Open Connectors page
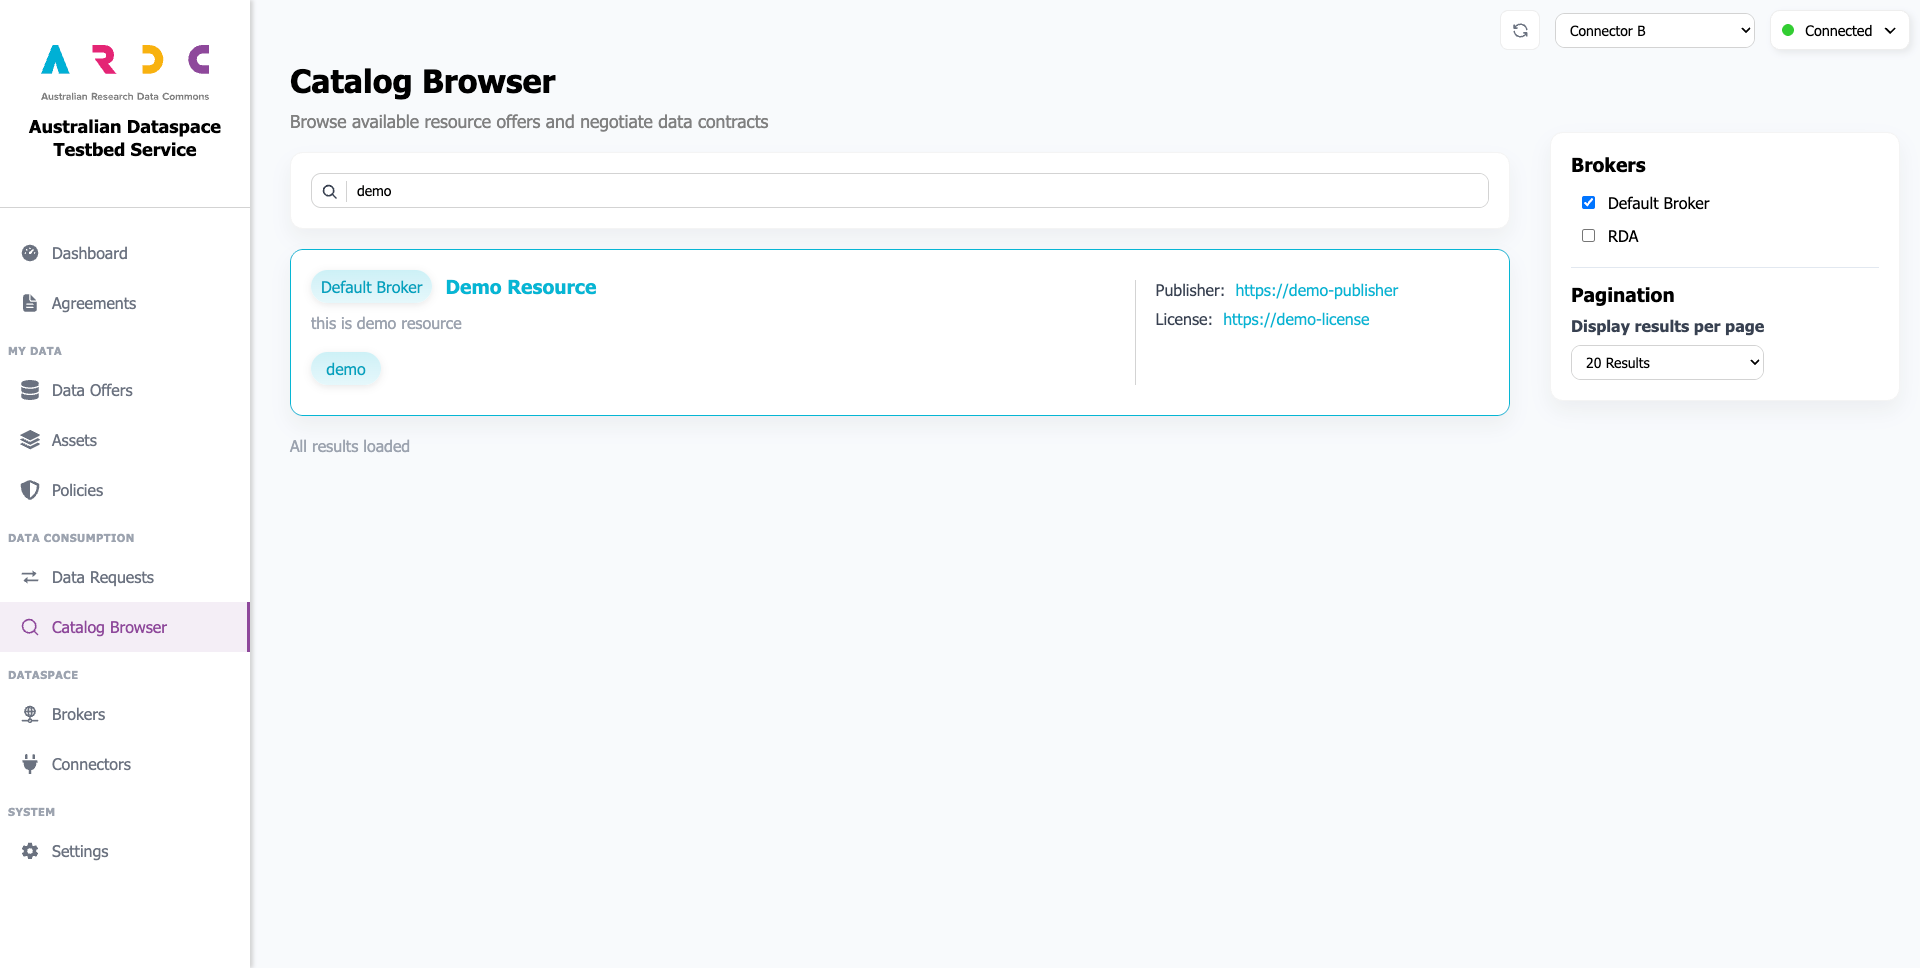This screenshot has height=968, width=1920. (125, 764)
